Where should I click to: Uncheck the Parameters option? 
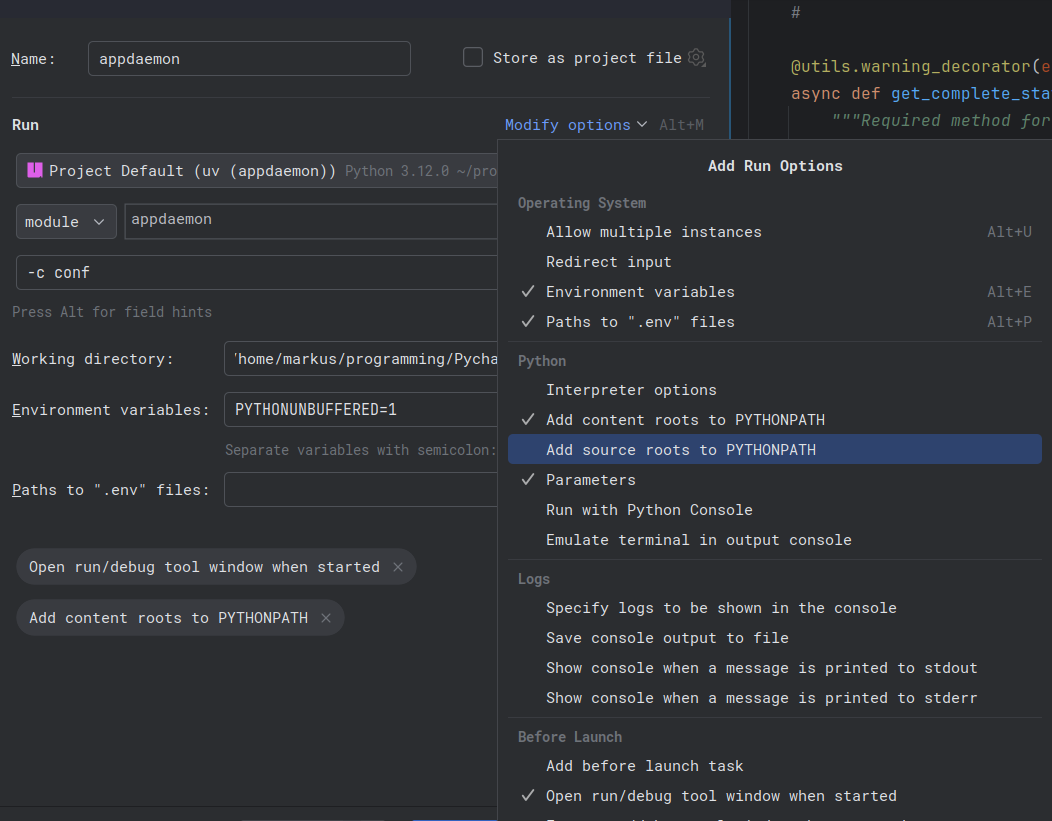coord(775,480)
